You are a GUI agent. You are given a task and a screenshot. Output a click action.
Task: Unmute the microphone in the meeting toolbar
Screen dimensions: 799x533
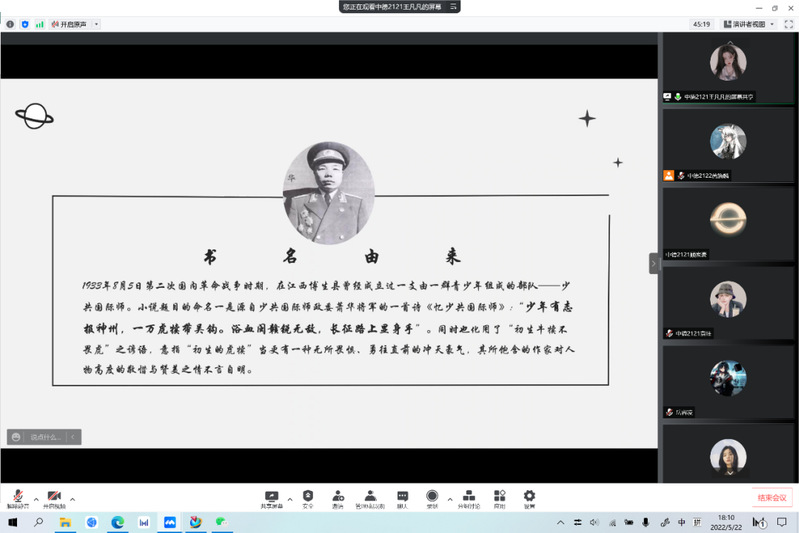click(x=17, y=497)
